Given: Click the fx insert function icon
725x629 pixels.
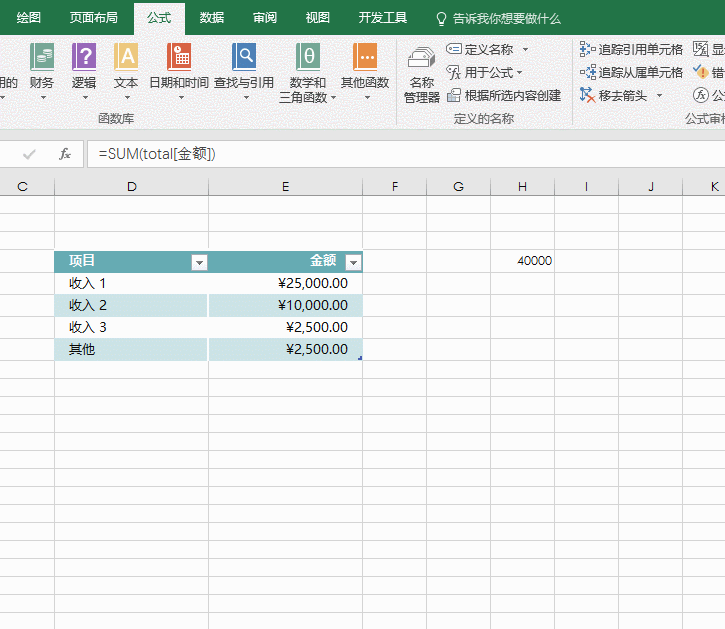Looking at the screenshot, I should [65, 154].
